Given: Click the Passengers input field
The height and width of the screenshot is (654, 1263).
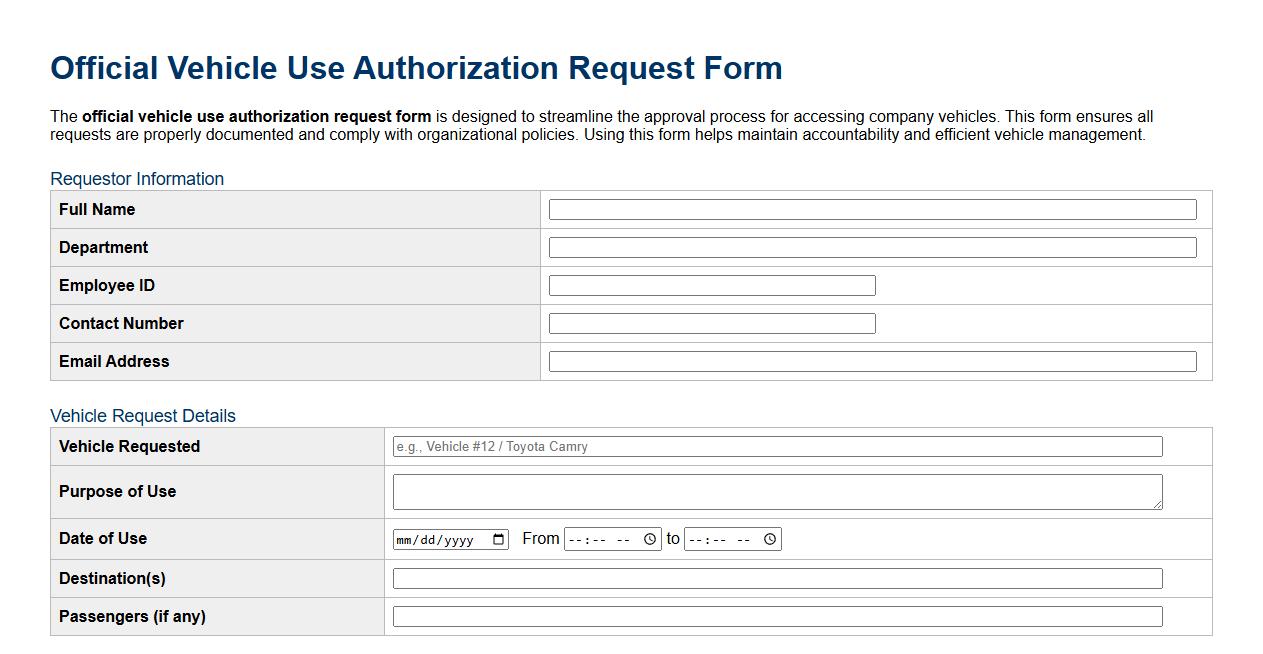Looking at the screenshot, I should click(778, 616).
